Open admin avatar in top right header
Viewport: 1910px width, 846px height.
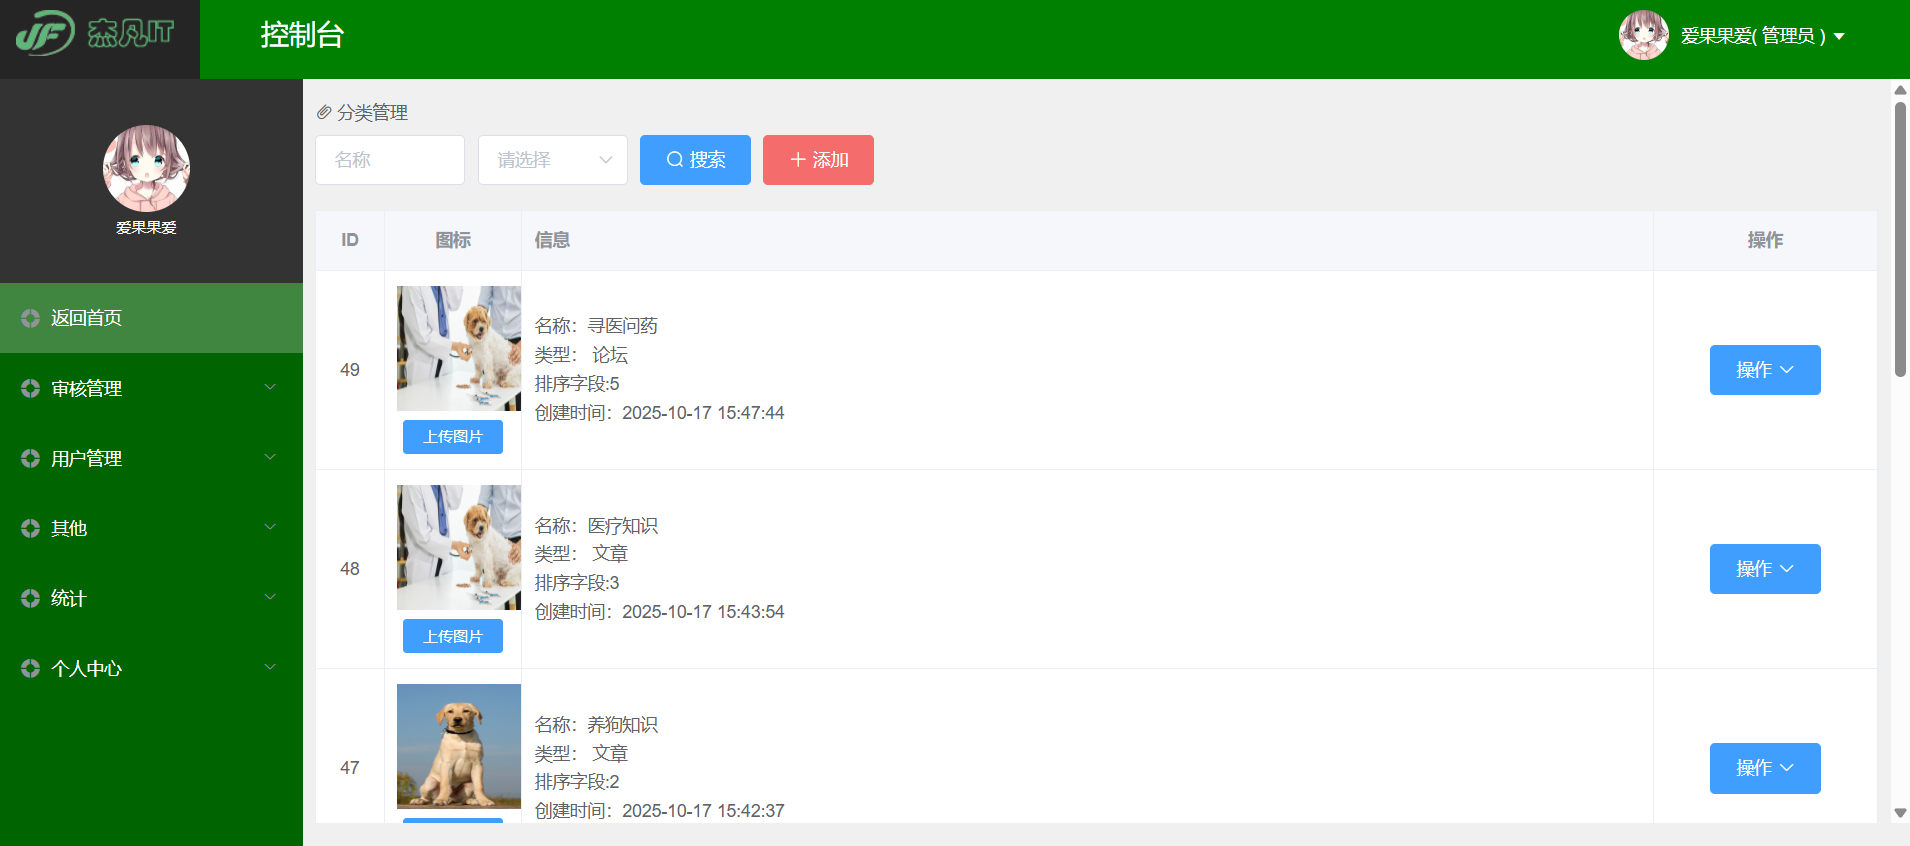click(1643, 35)
